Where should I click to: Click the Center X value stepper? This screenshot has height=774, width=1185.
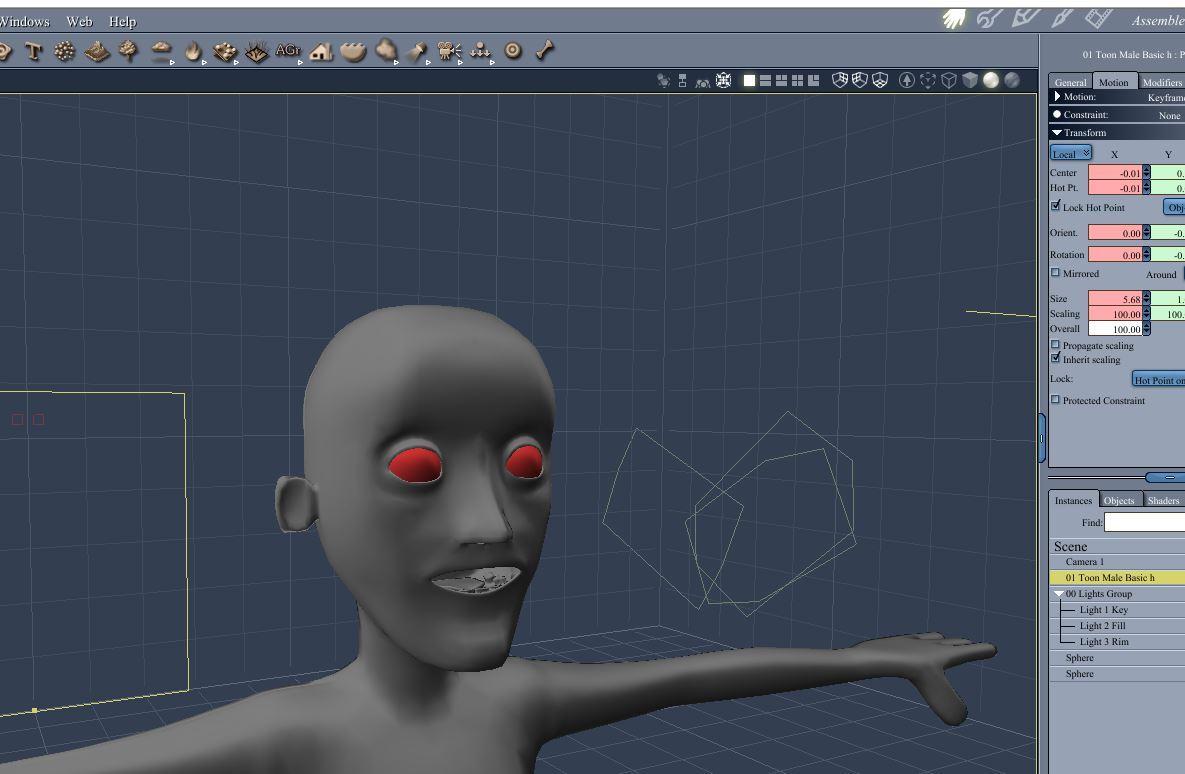point(1146,173)
